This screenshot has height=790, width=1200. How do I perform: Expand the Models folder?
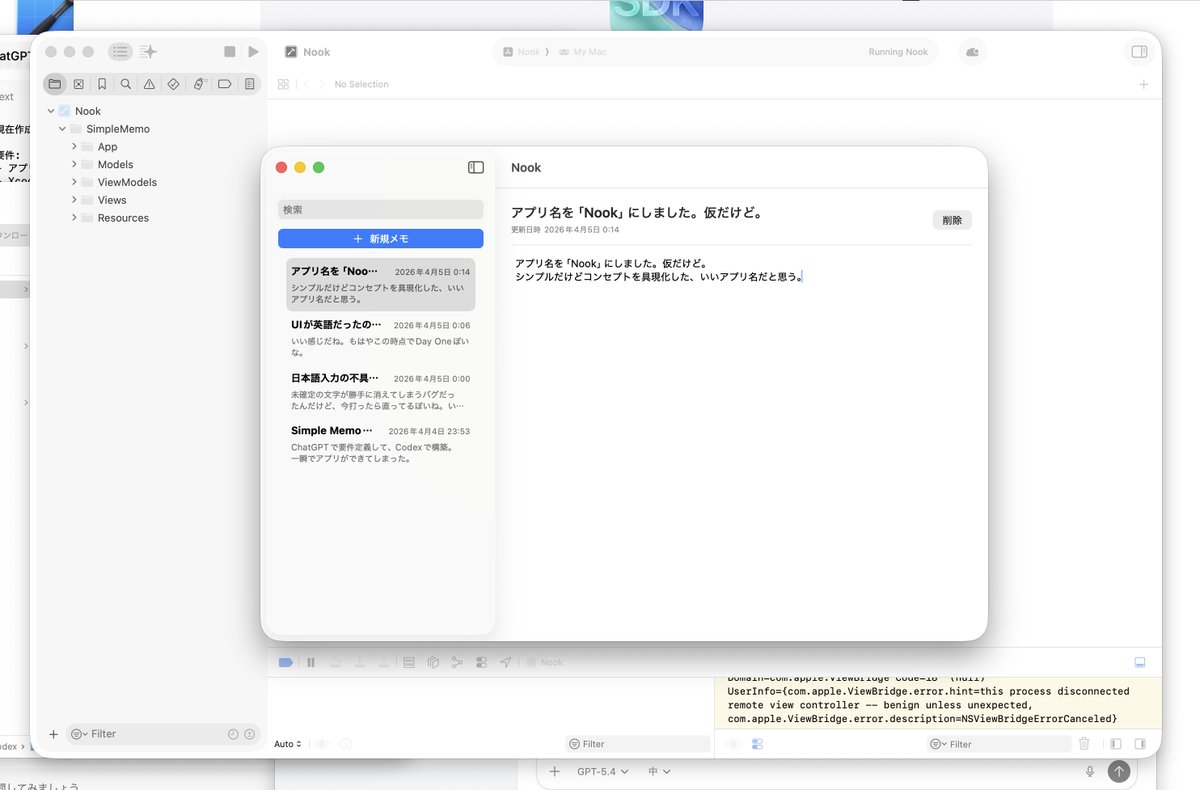[74, 164]
